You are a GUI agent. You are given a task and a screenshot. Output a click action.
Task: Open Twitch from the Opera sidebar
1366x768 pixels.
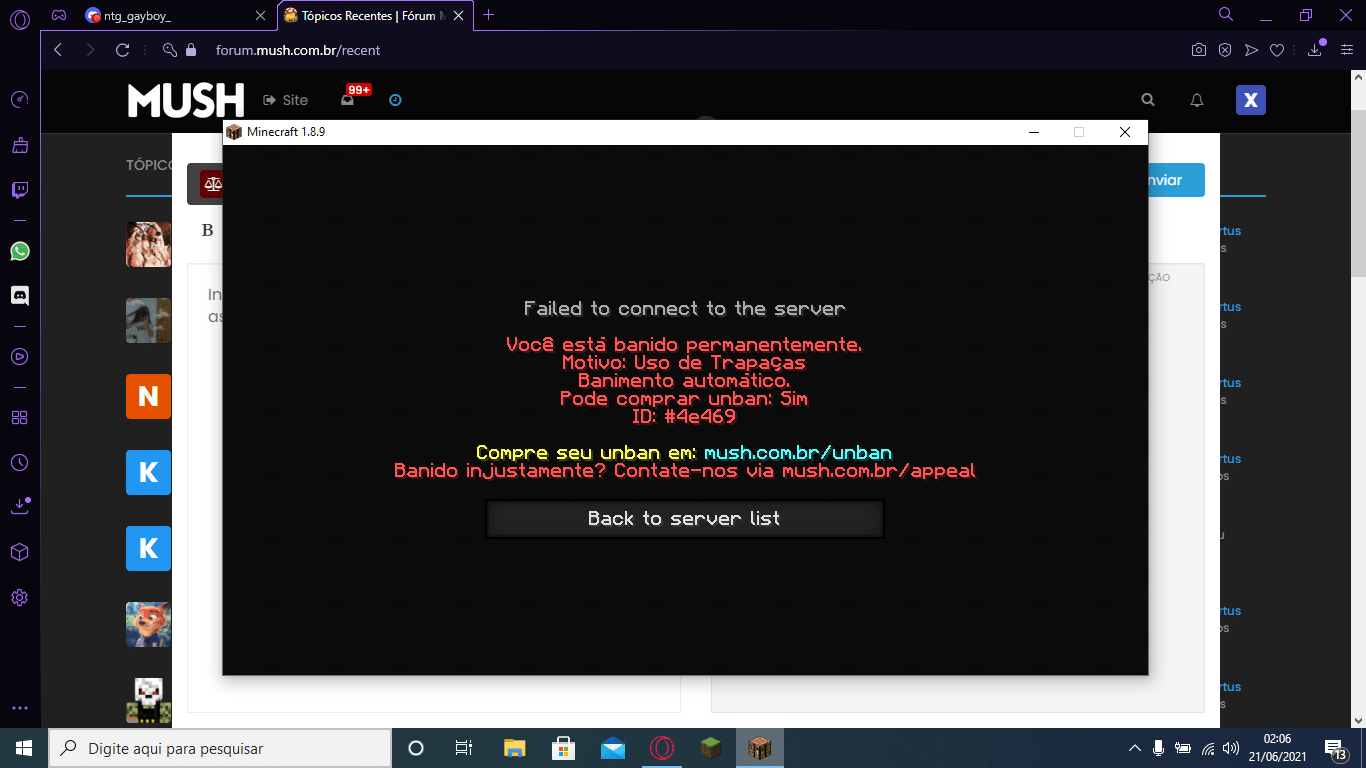click(x=20, y=190)
